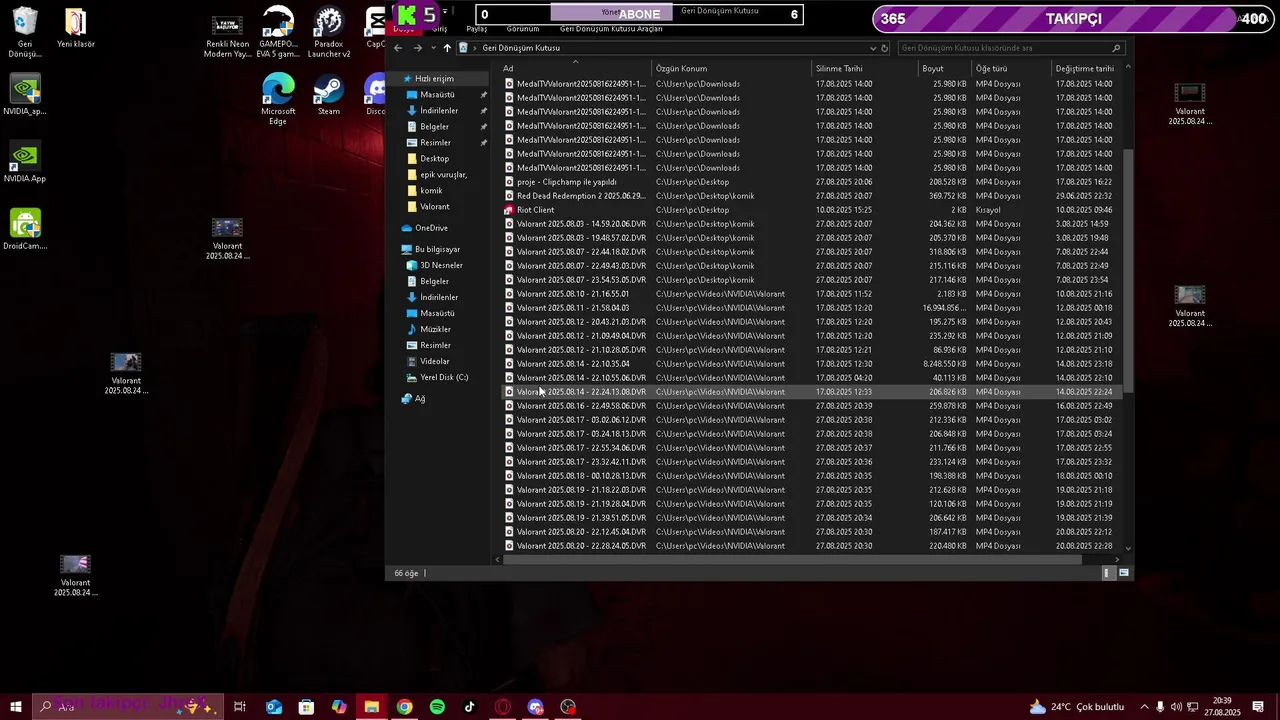Go up one folder level arrow
This screenshot has height=720, width=1280.
pyautogui.click(x=447, y=48)
